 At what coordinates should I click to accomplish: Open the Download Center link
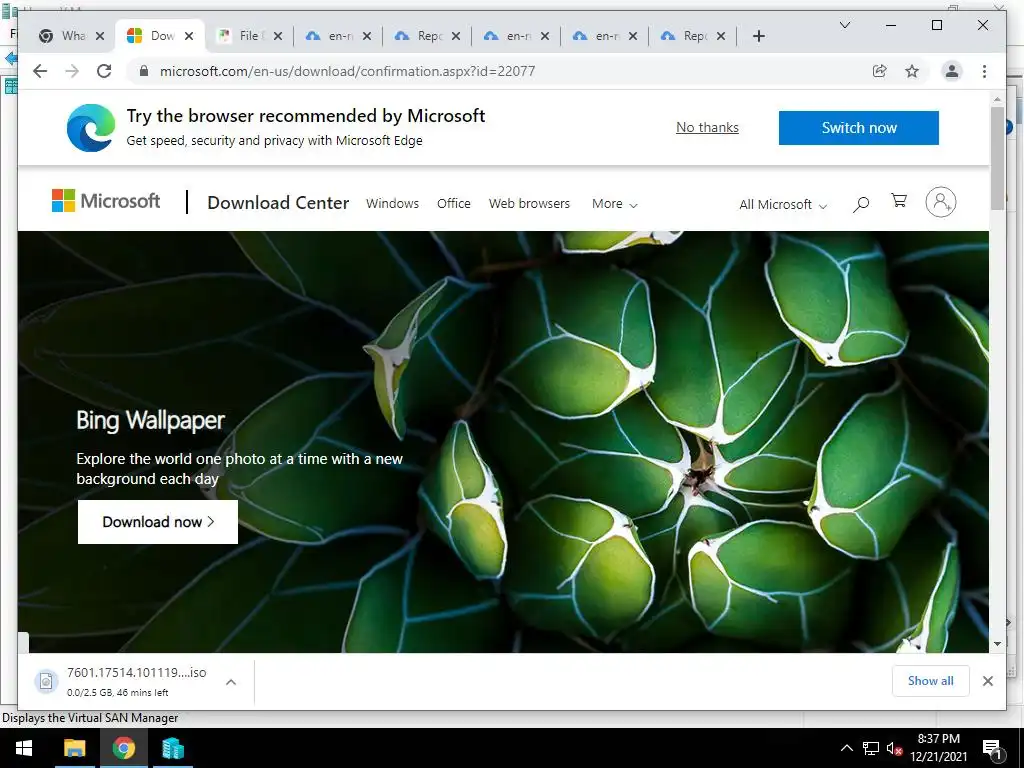(x=278, y=202)
